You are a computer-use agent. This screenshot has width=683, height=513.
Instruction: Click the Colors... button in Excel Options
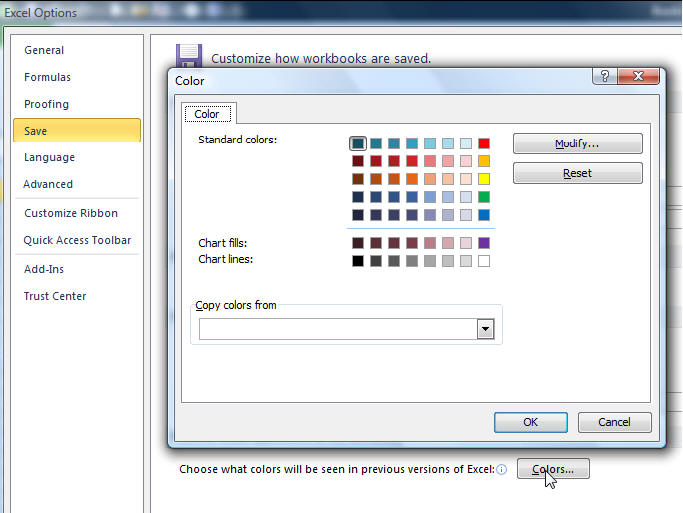(553, 469)
